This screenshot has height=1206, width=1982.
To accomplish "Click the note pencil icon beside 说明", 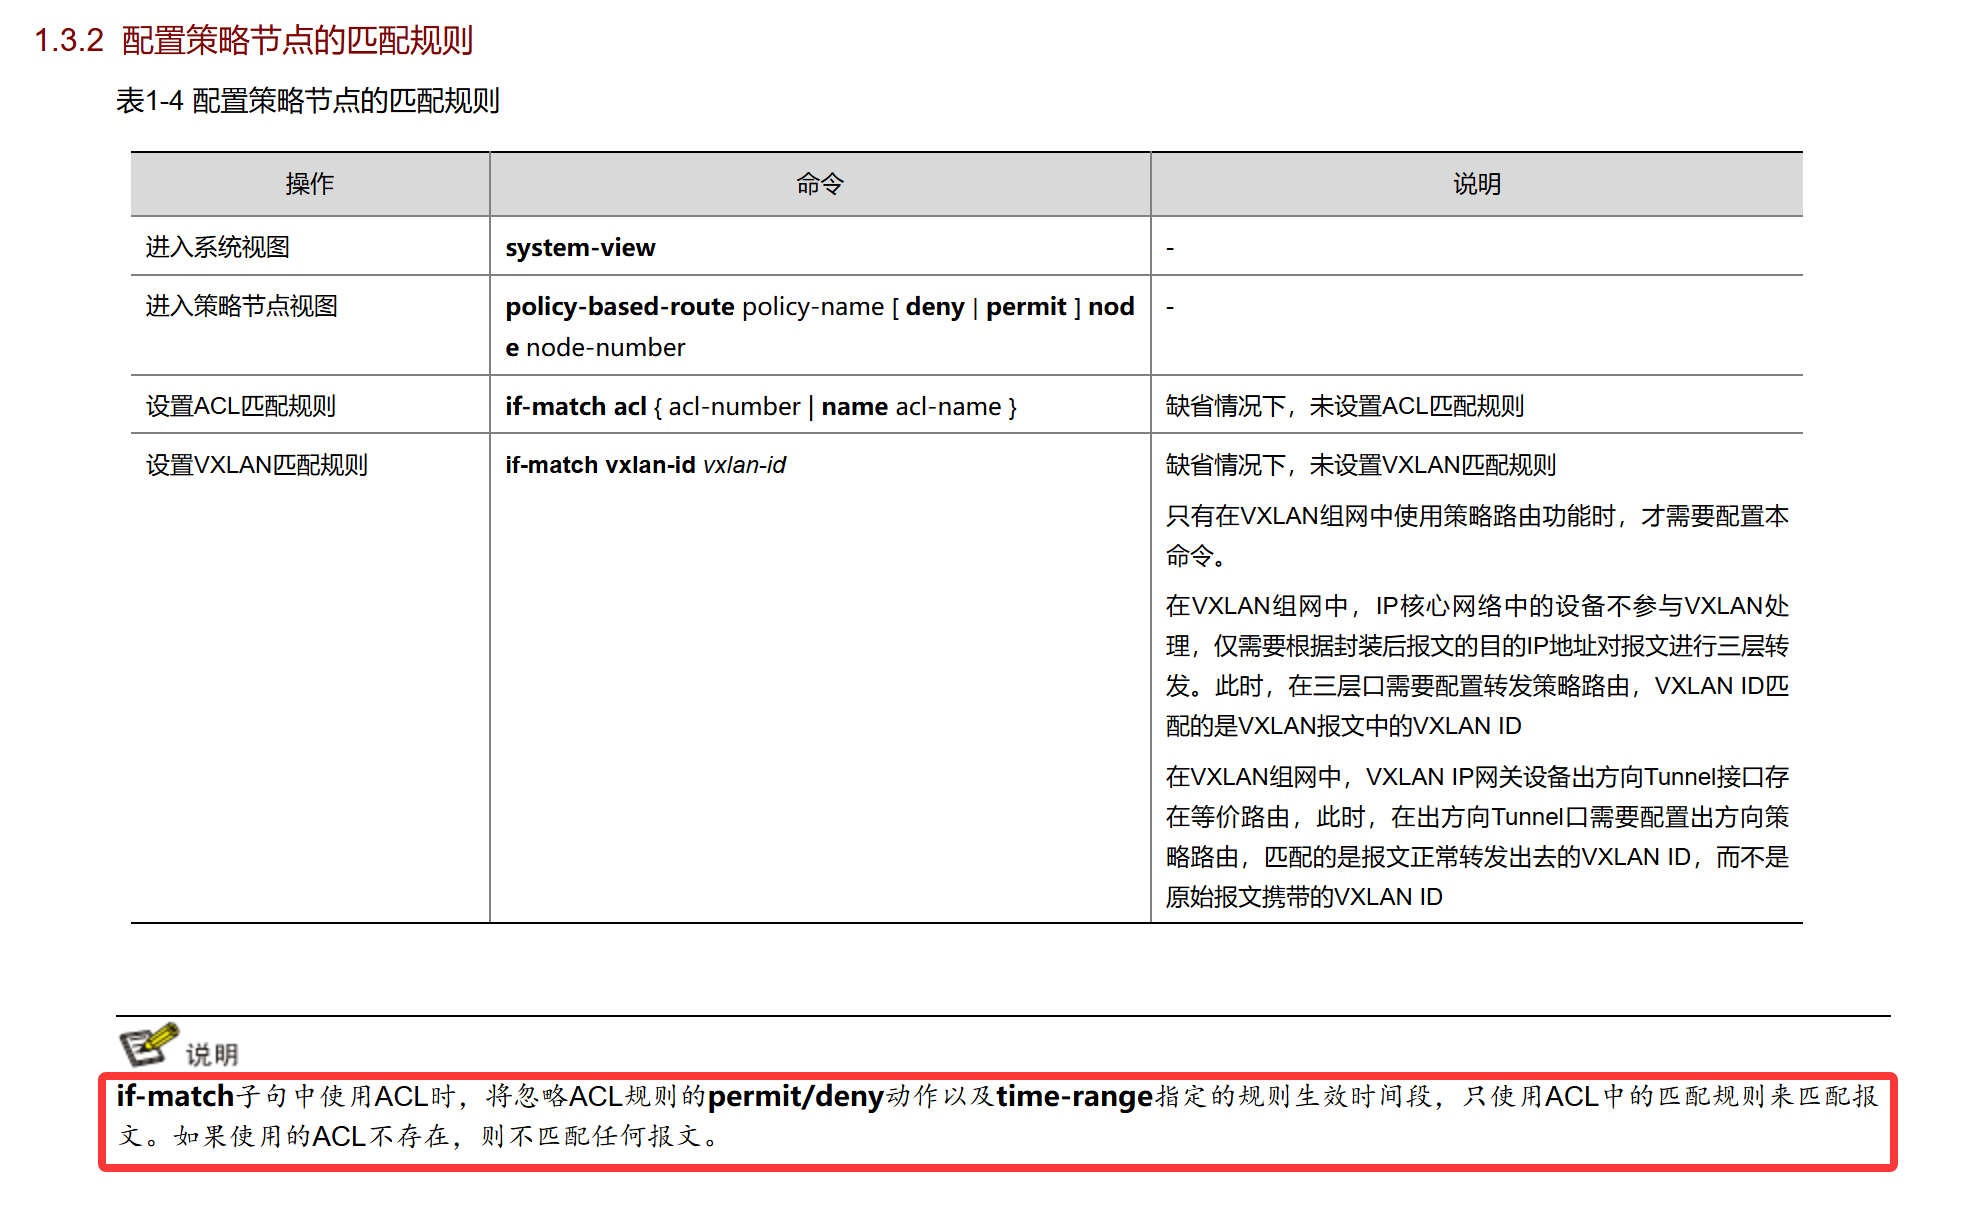I will click(x=149, y=1045).
